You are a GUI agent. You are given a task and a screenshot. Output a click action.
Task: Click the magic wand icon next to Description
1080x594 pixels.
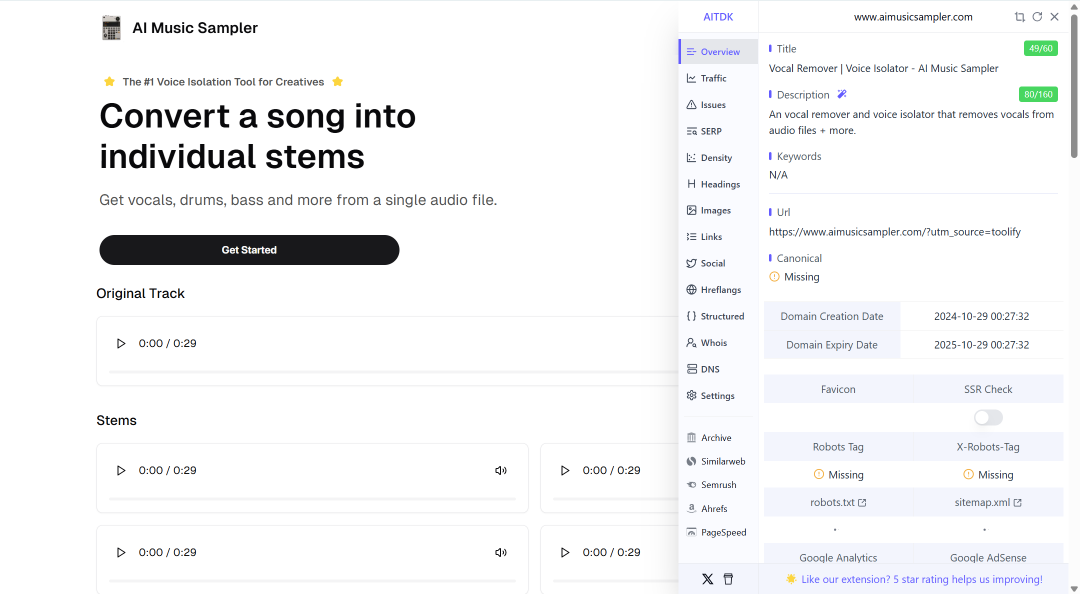[x=842, y=94]
